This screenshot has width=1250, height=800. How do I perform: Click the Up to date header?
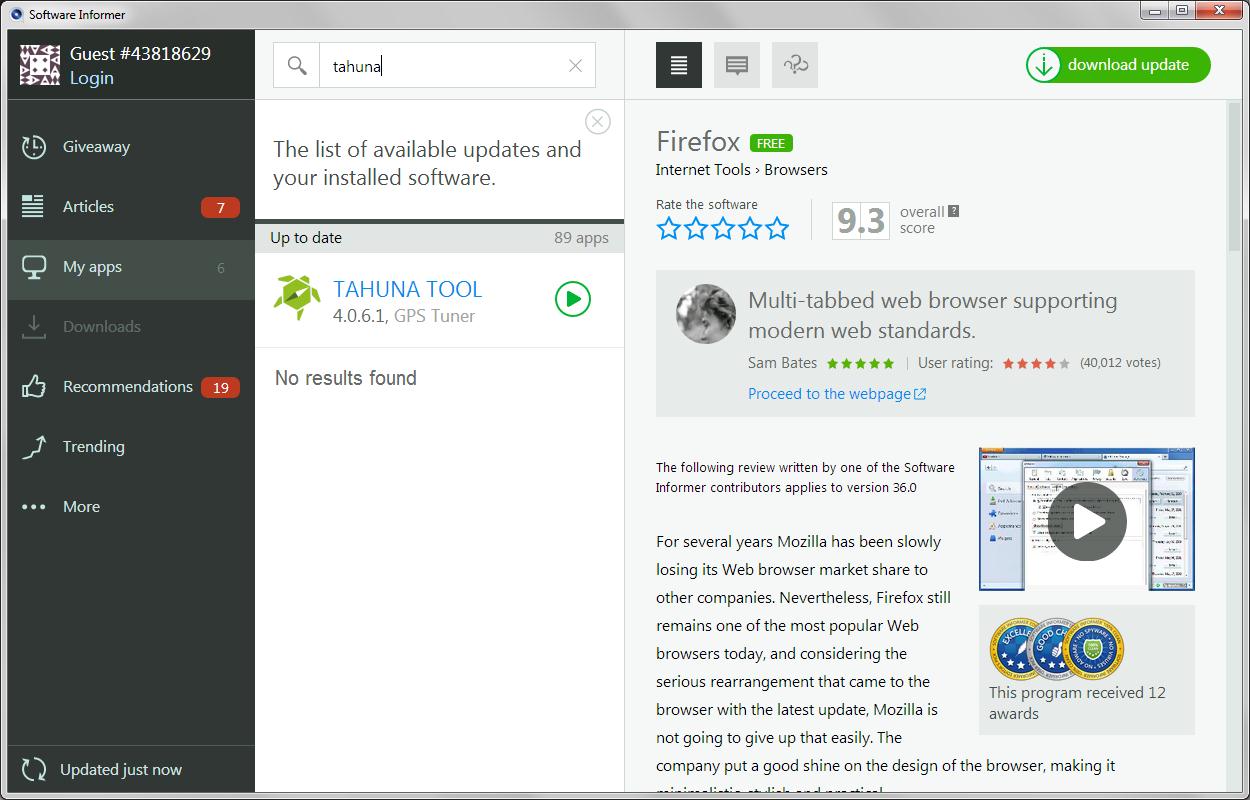[x=306, y=238]
